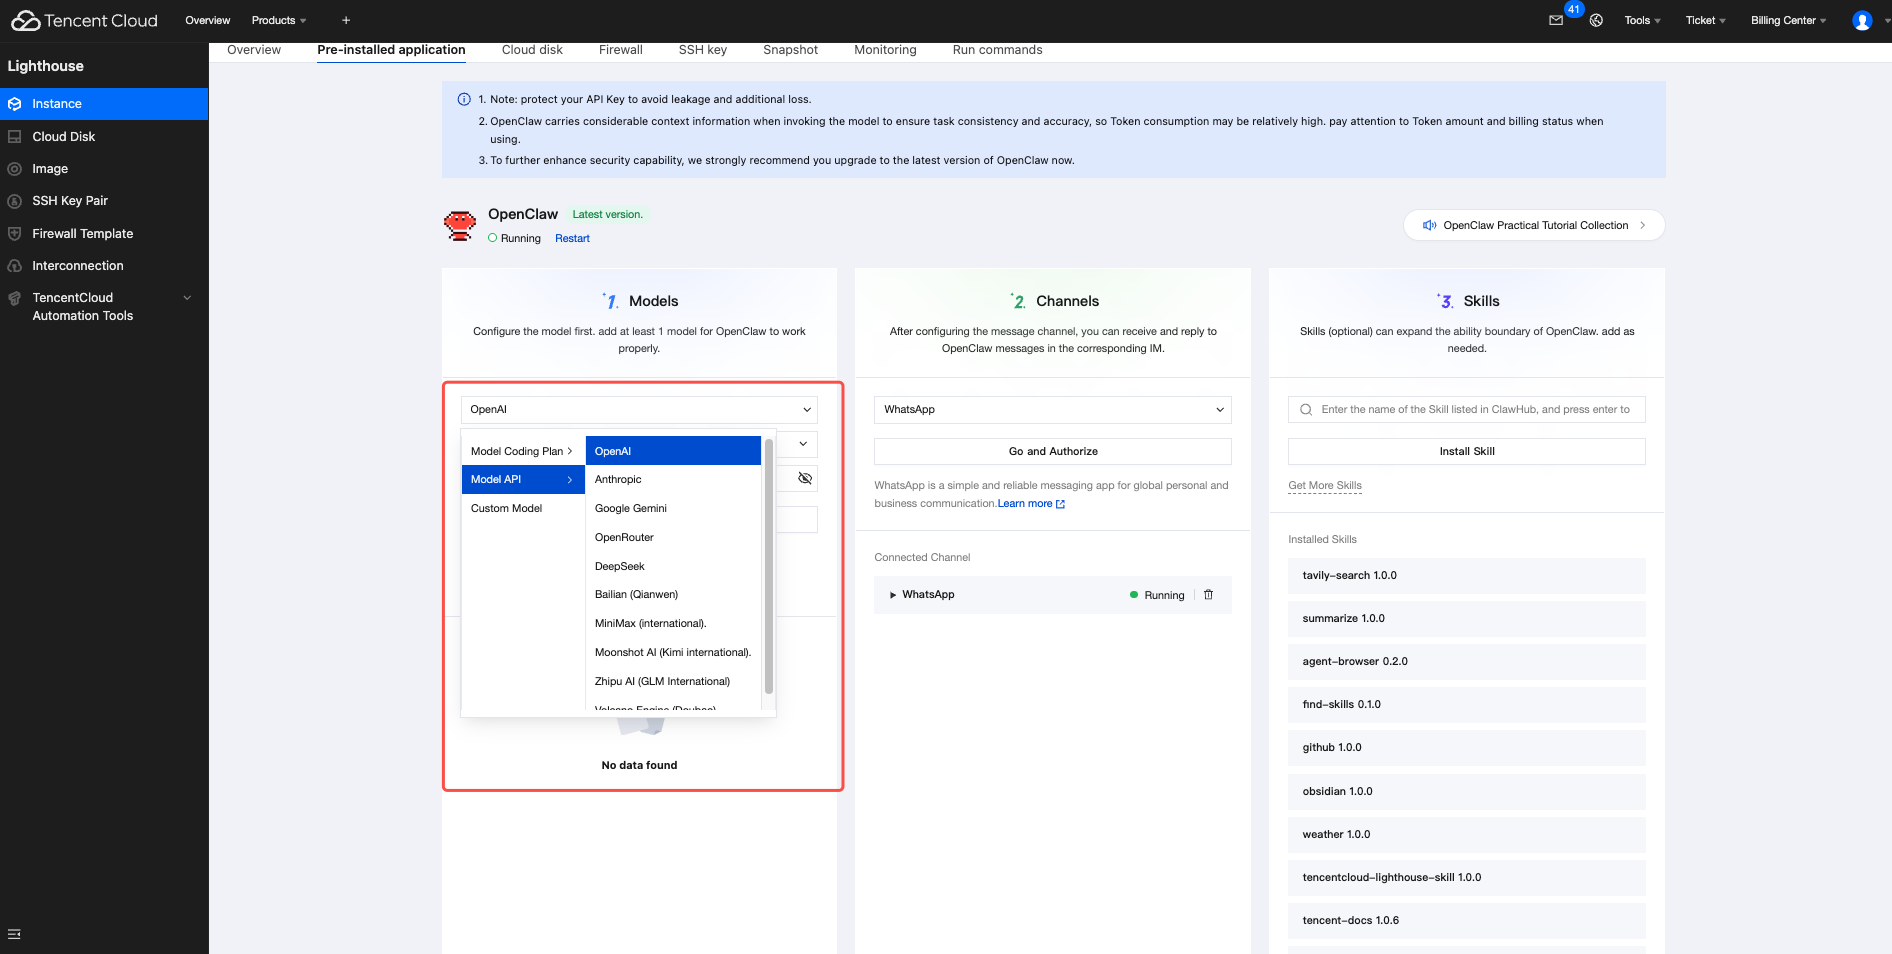Click the Restart link for OpenClaw

[x=572, y=239]
